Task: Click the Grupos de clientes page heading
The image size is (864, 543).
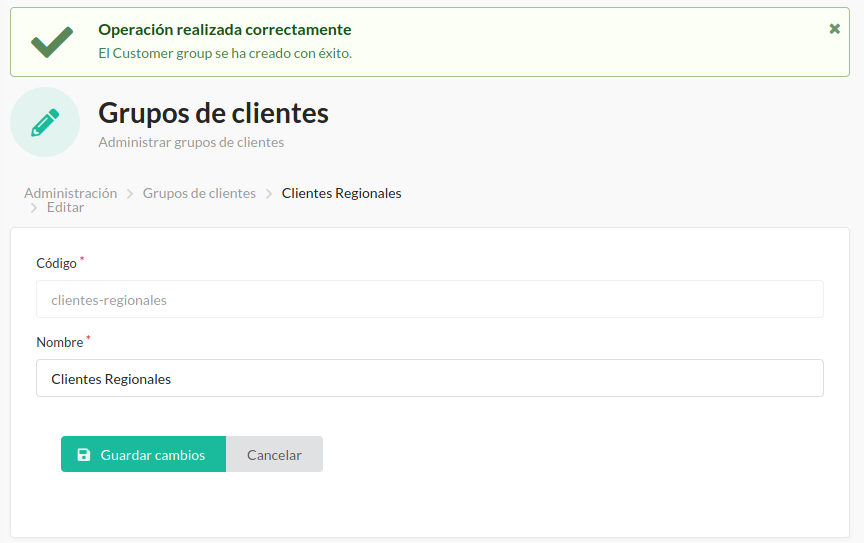Action: pyautogui.click(x=213, y=113)
